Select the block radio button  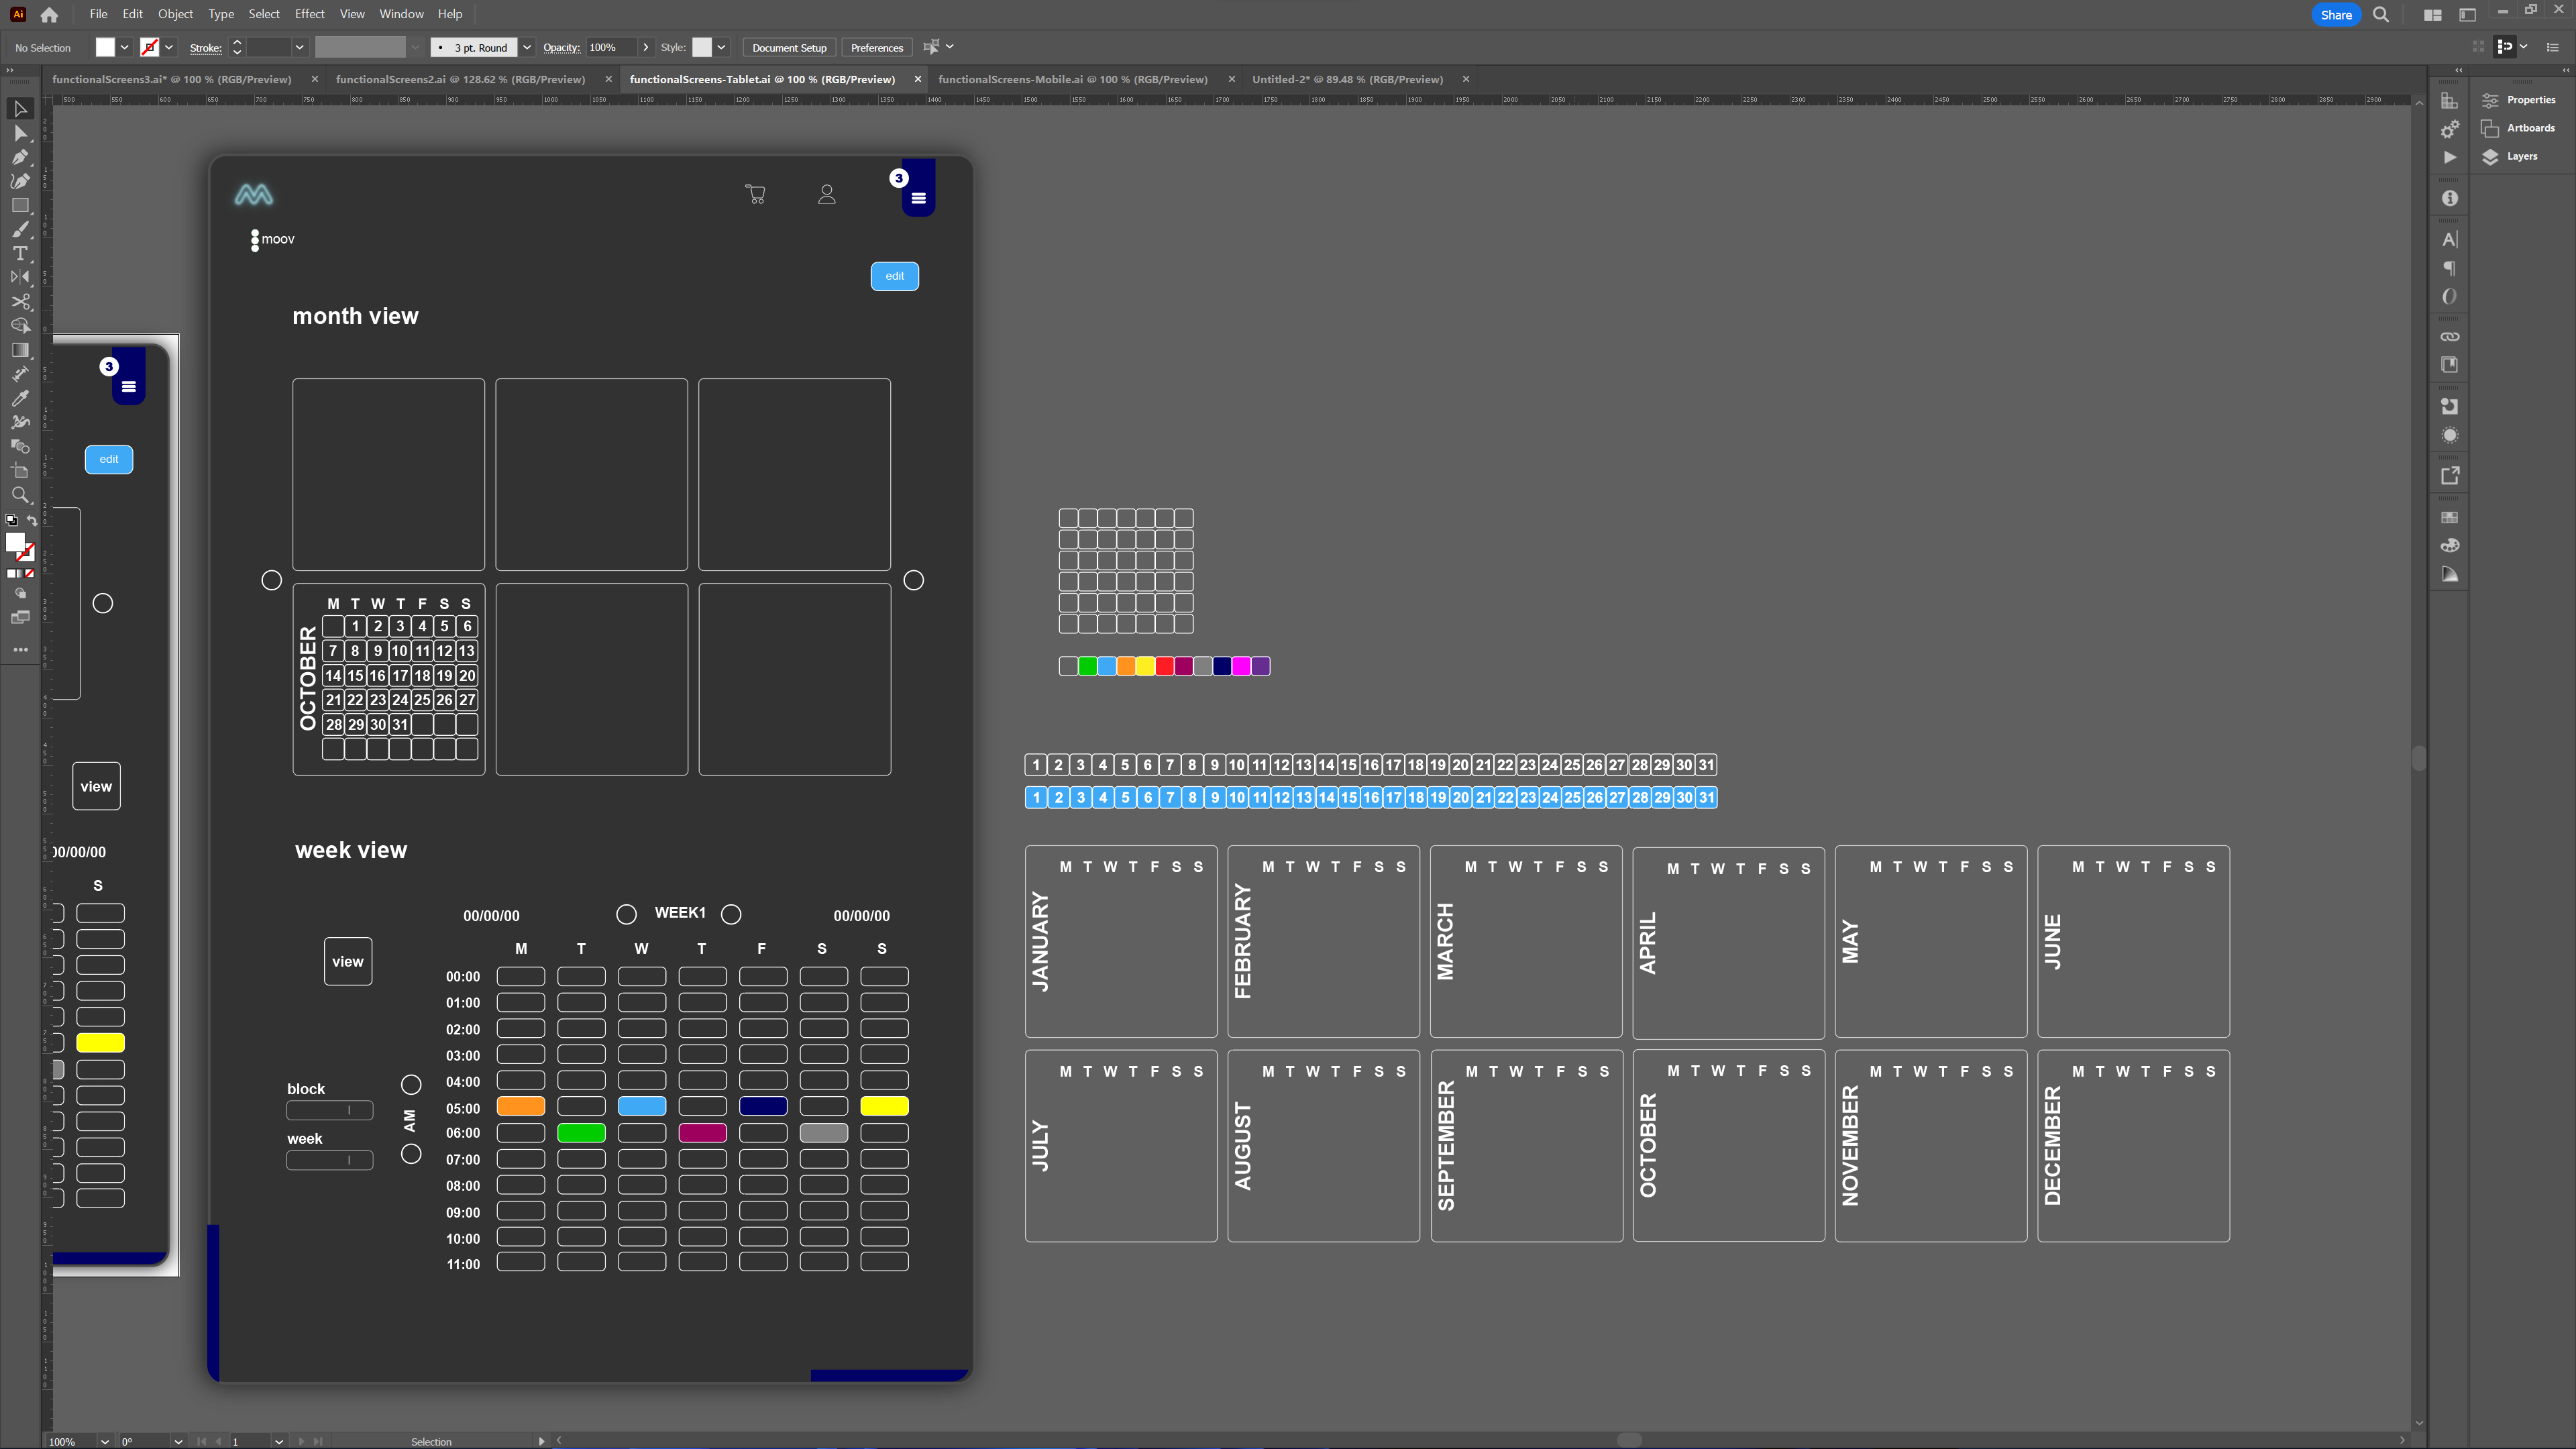coord(411,1085)
